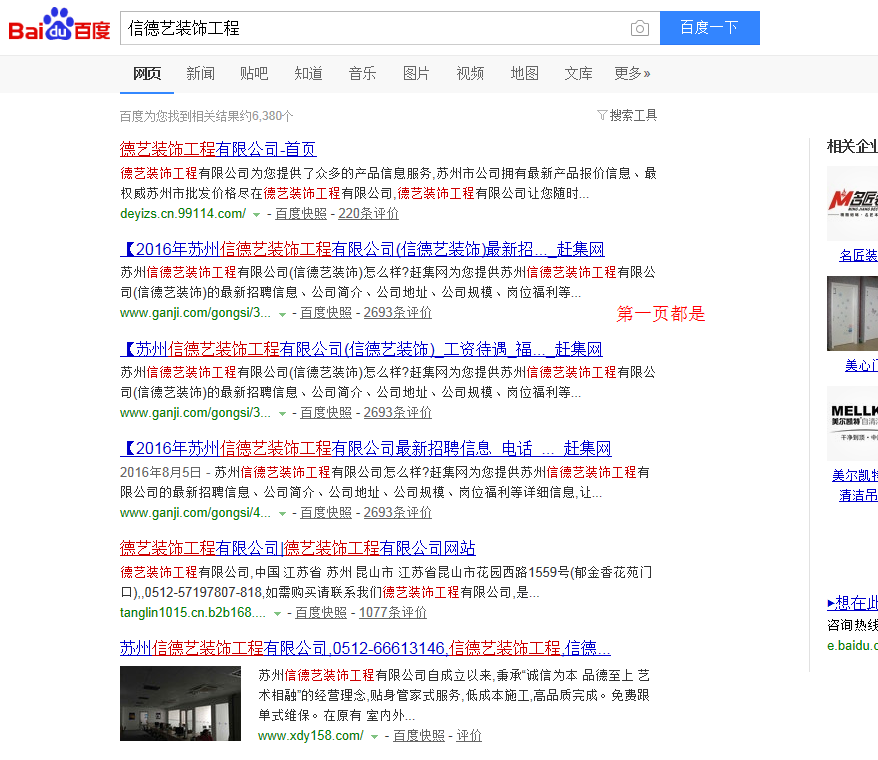The width and height of the screenshot is (878, 760).
Task: Click 百度为您找到相关结果约6,380个 count text
Action: tap(207, 116)
